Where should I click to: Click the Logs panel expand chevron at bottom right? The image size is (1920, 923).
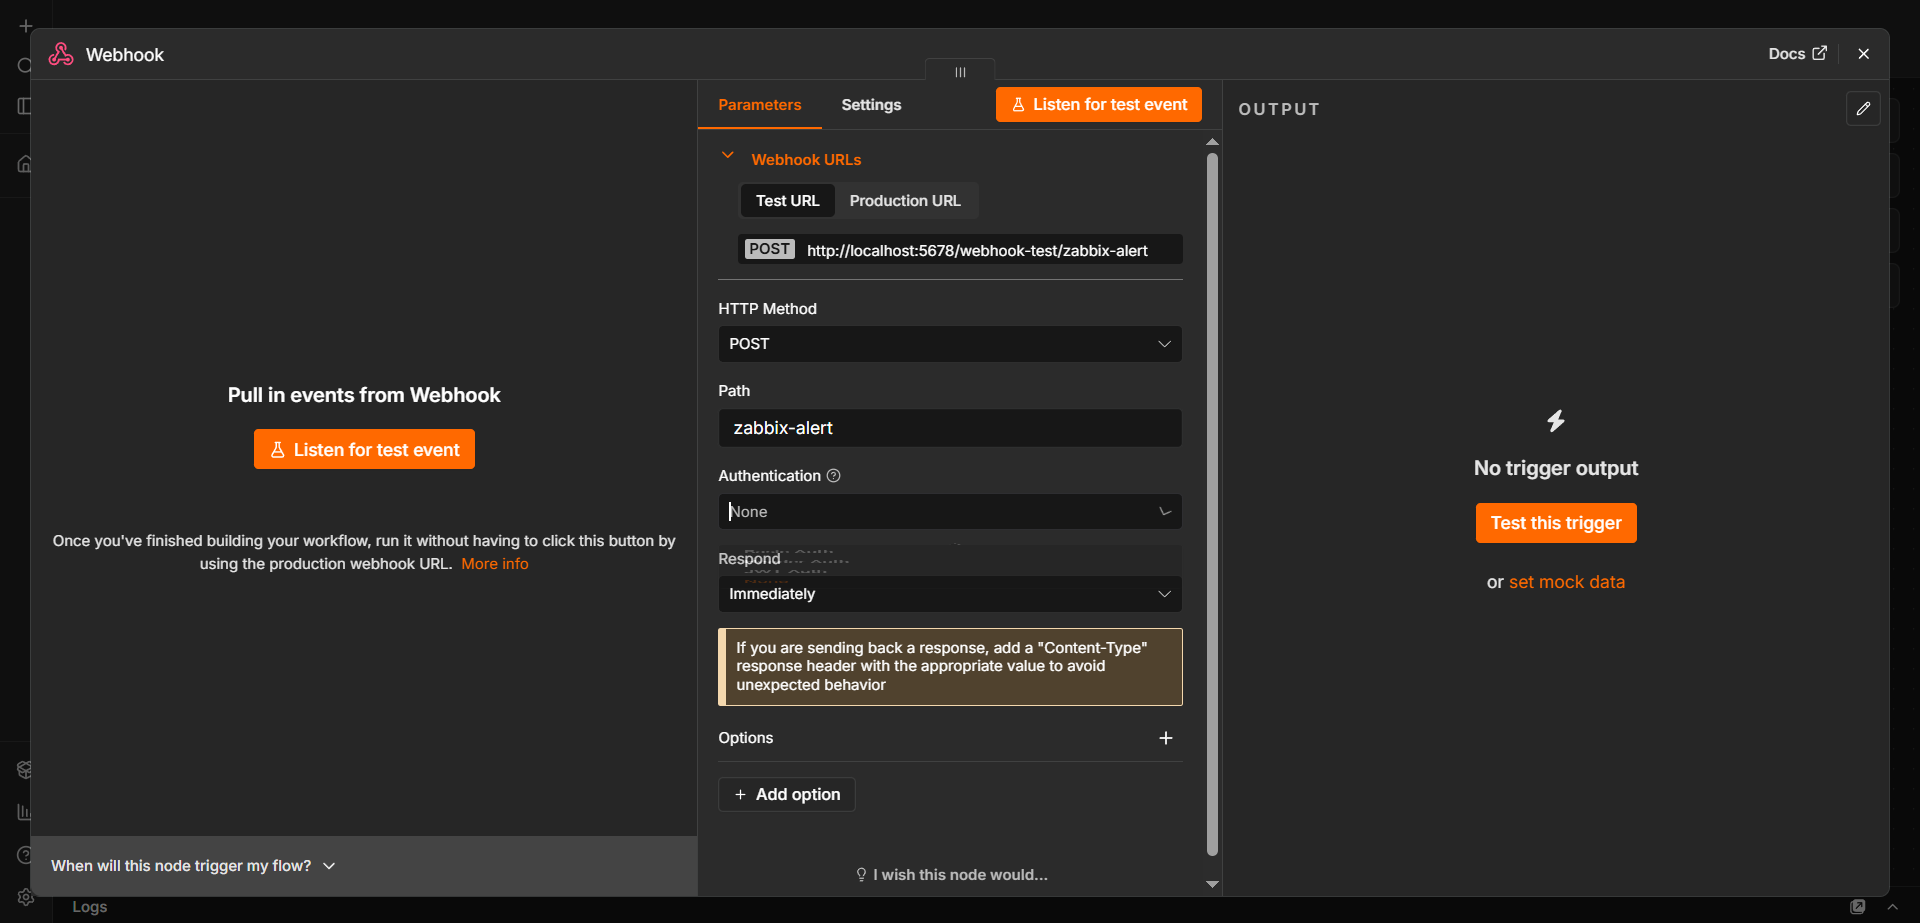pyautogui.click(x=1892, y=907)
